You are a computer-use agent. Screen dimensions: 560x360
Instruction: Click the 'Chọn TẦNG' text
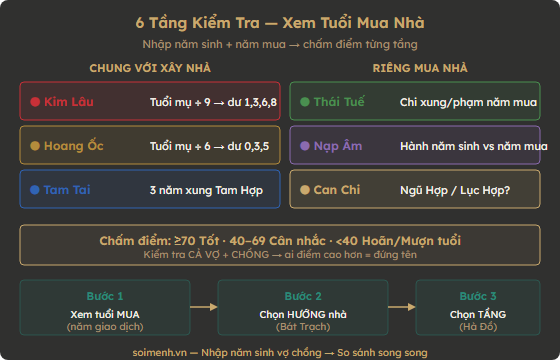click(x=478, y=314)
